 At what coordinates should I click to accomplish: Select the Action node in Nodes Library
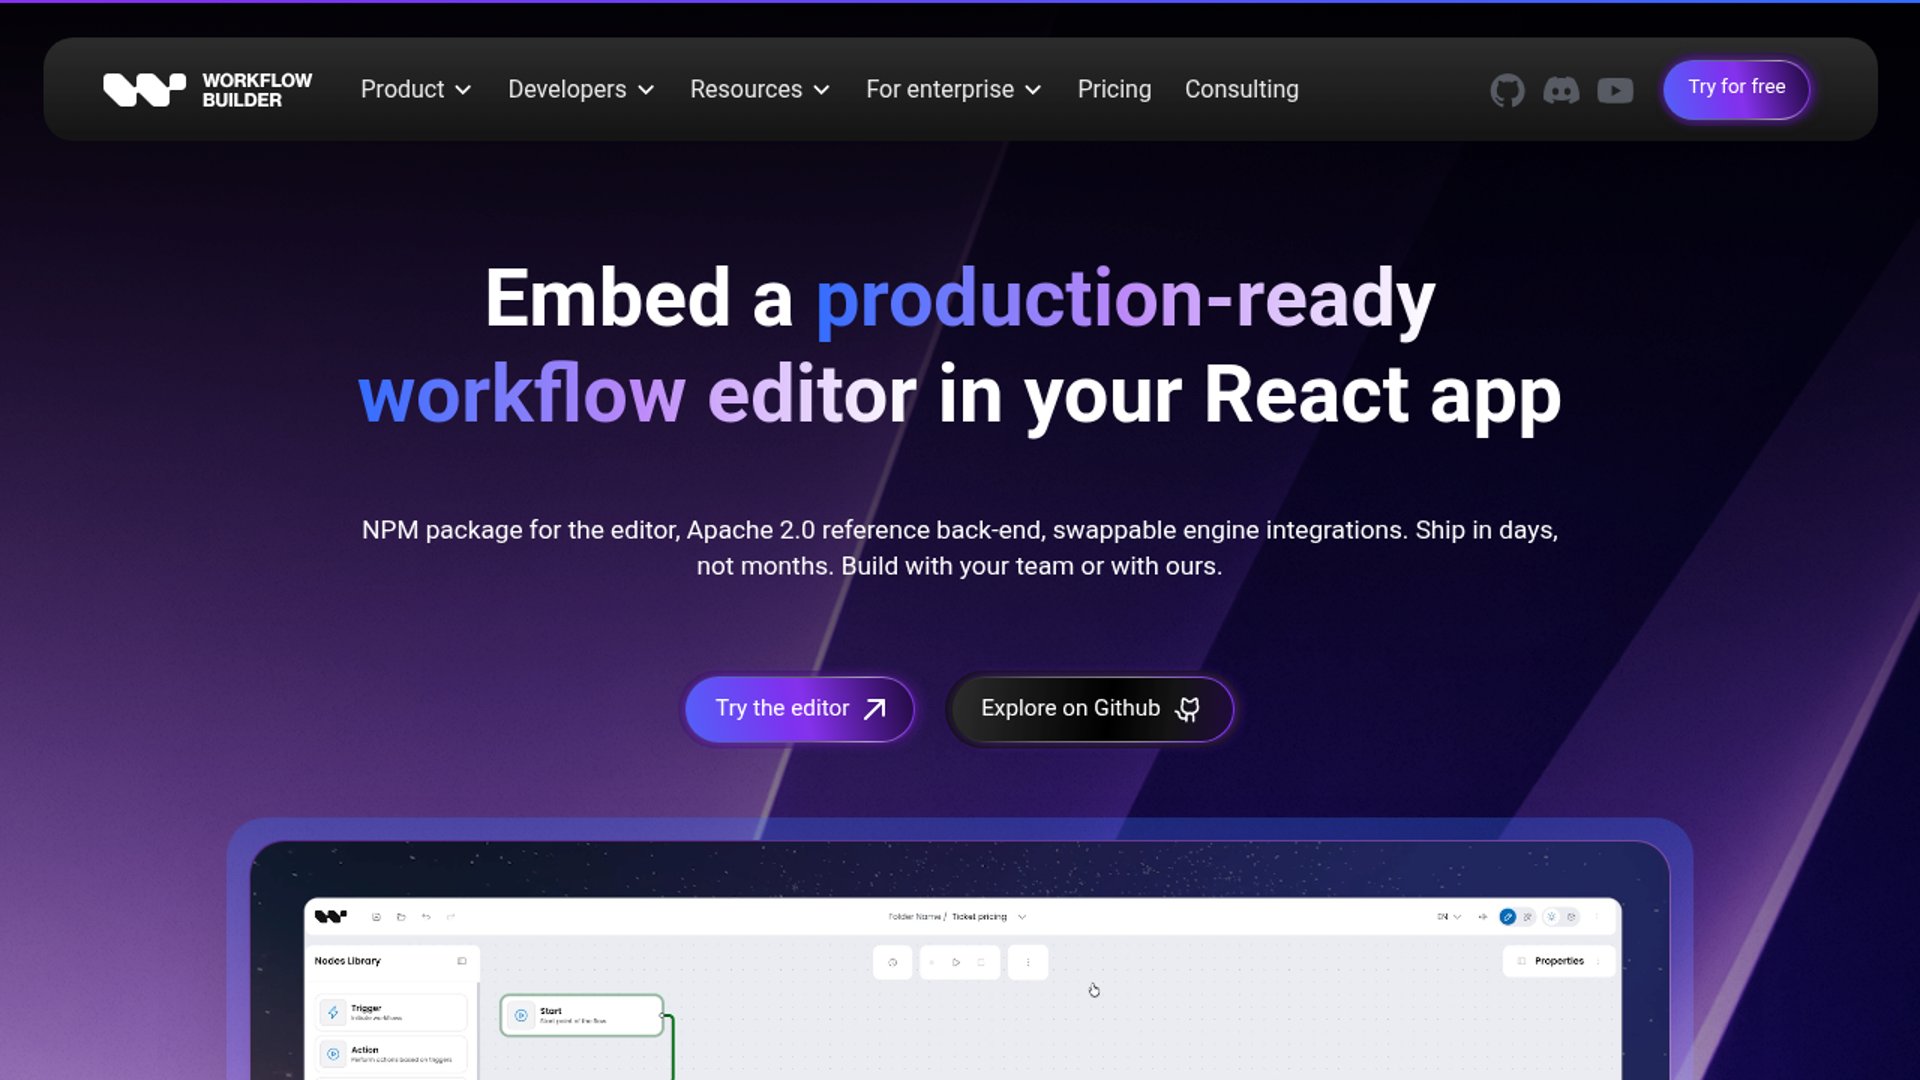(x=392, y=1054)
